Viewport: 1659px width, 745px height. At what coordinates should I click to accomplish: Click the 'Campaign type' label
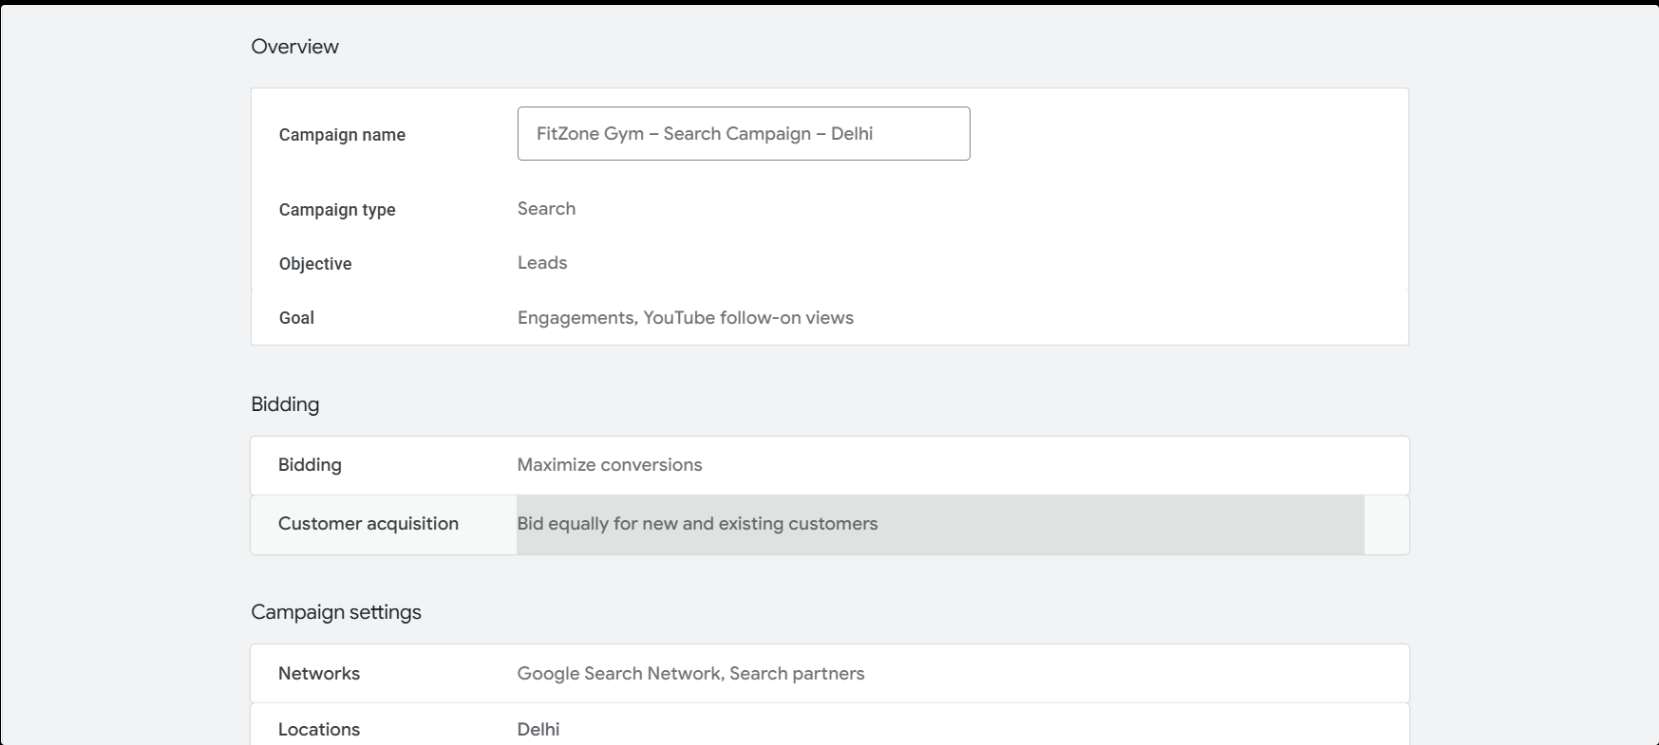click(337, 210)
